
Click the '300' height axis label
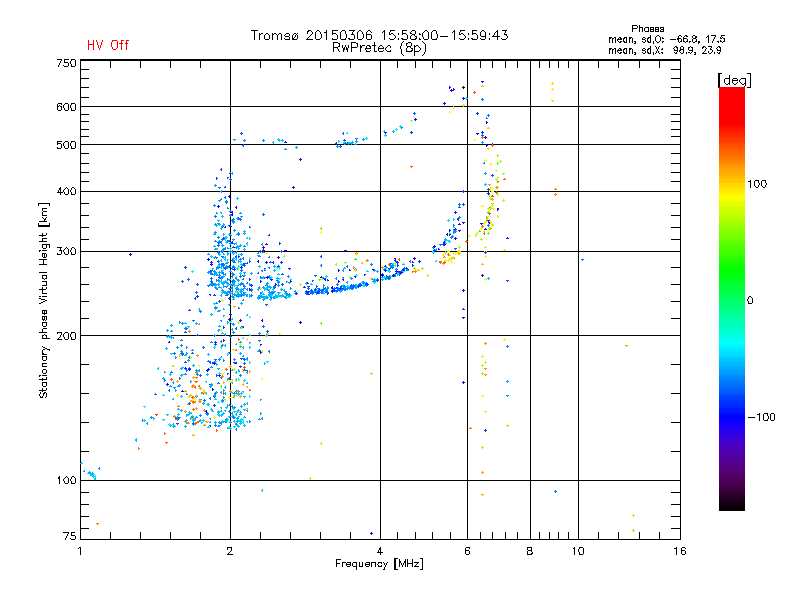[66, 252]
